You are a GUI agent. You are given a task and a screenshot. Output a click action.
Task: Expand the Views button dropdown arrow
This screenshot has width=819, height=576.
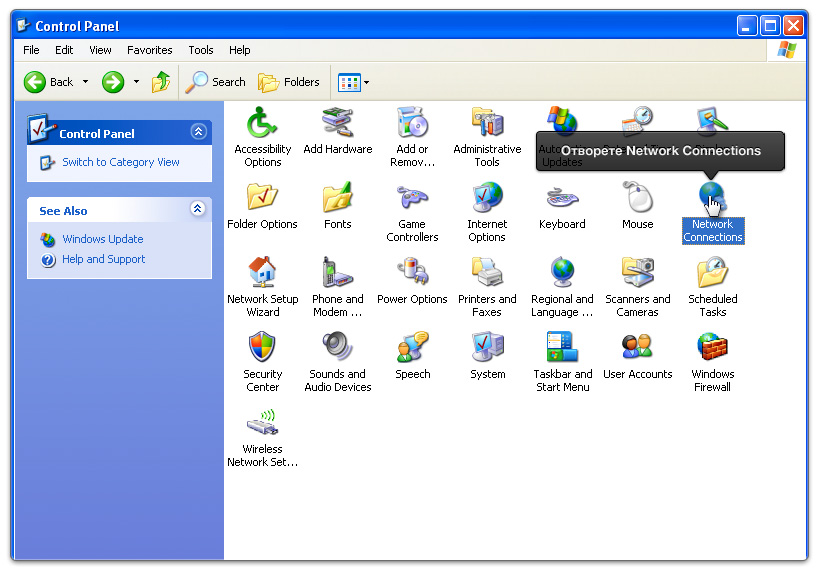[366, 83]
